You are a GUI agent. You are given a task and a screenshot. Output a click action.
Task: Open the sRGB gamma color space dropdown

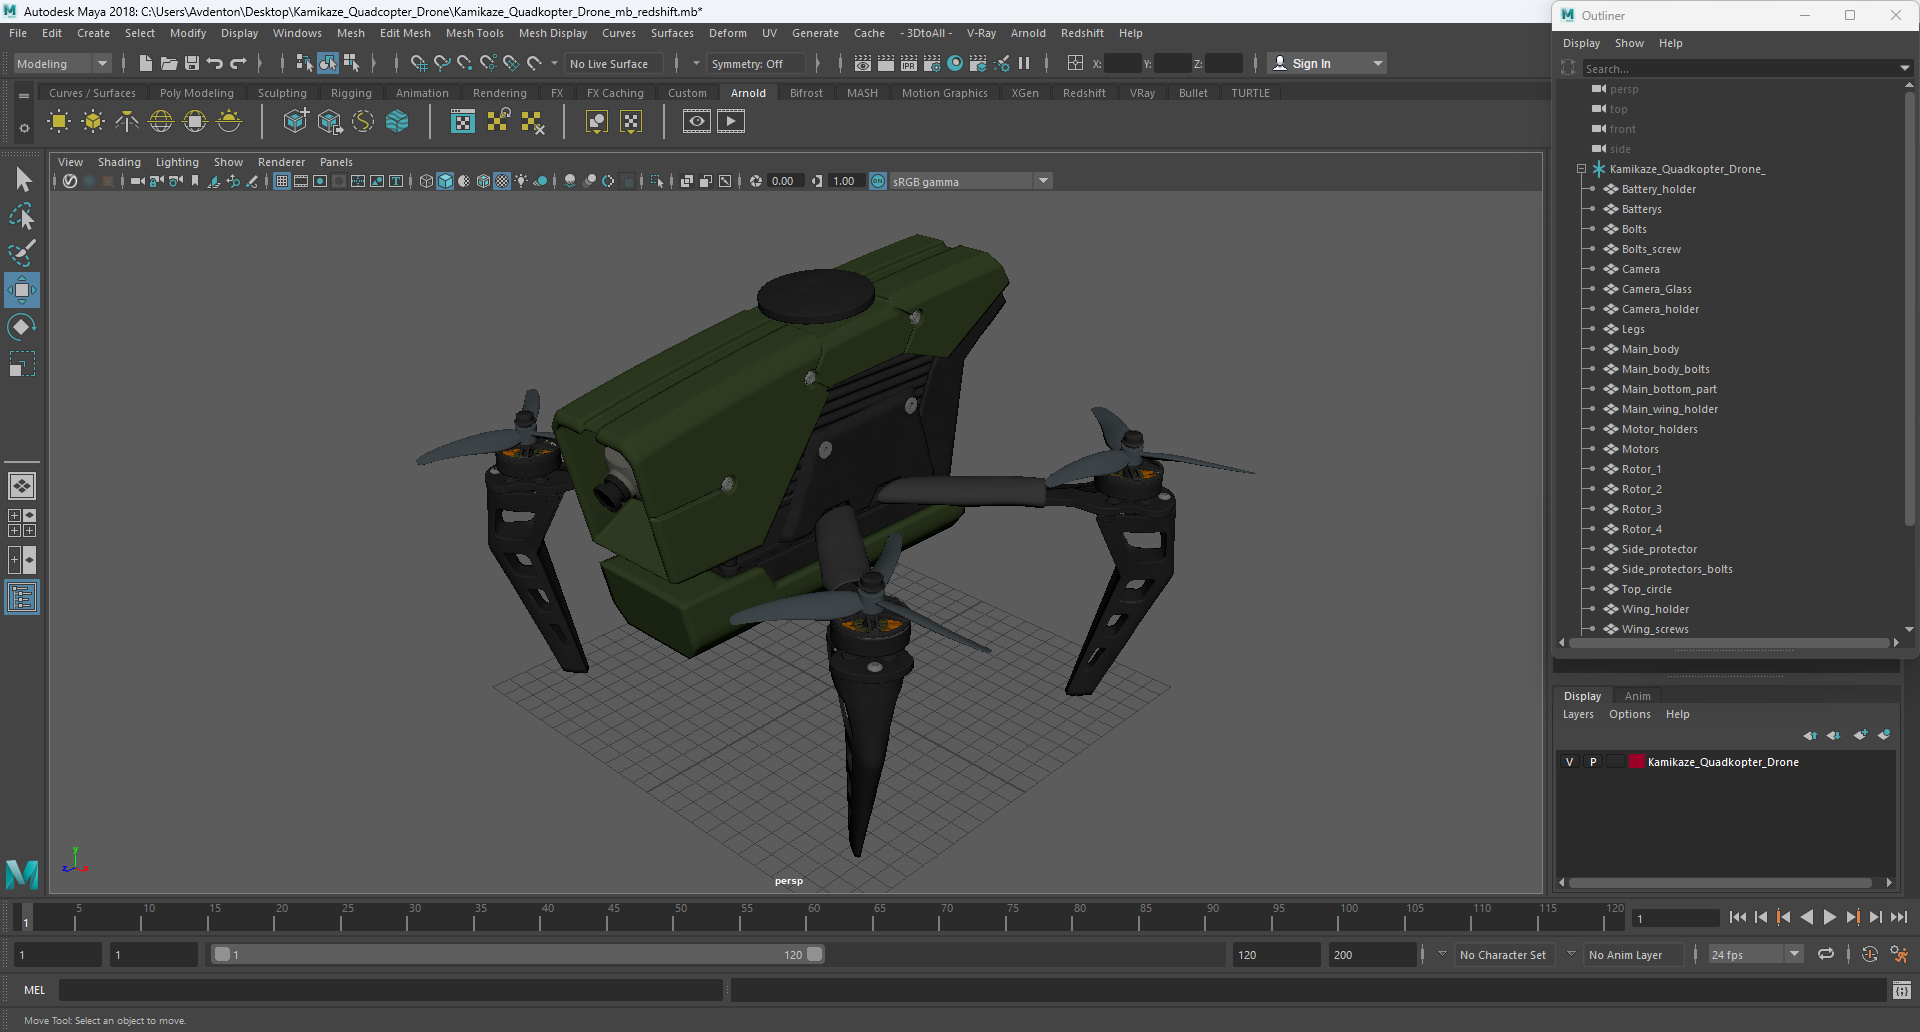coord(1043,181)
